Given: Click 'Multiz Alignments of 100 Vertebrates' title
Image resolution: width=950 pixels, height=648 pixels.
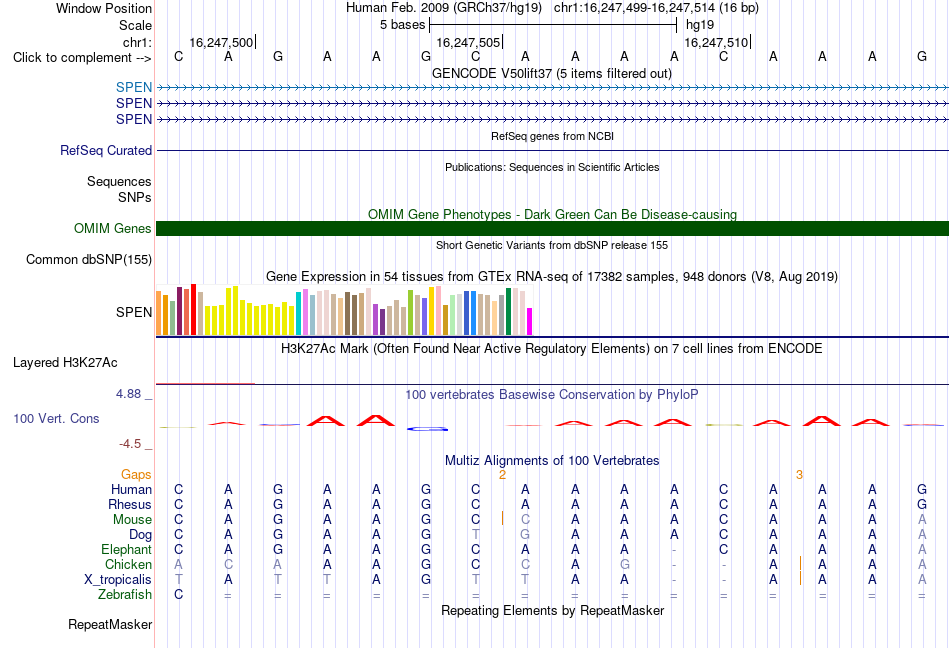Looking at the screenshot, I should pyautogui.click(x=552, y=461).
